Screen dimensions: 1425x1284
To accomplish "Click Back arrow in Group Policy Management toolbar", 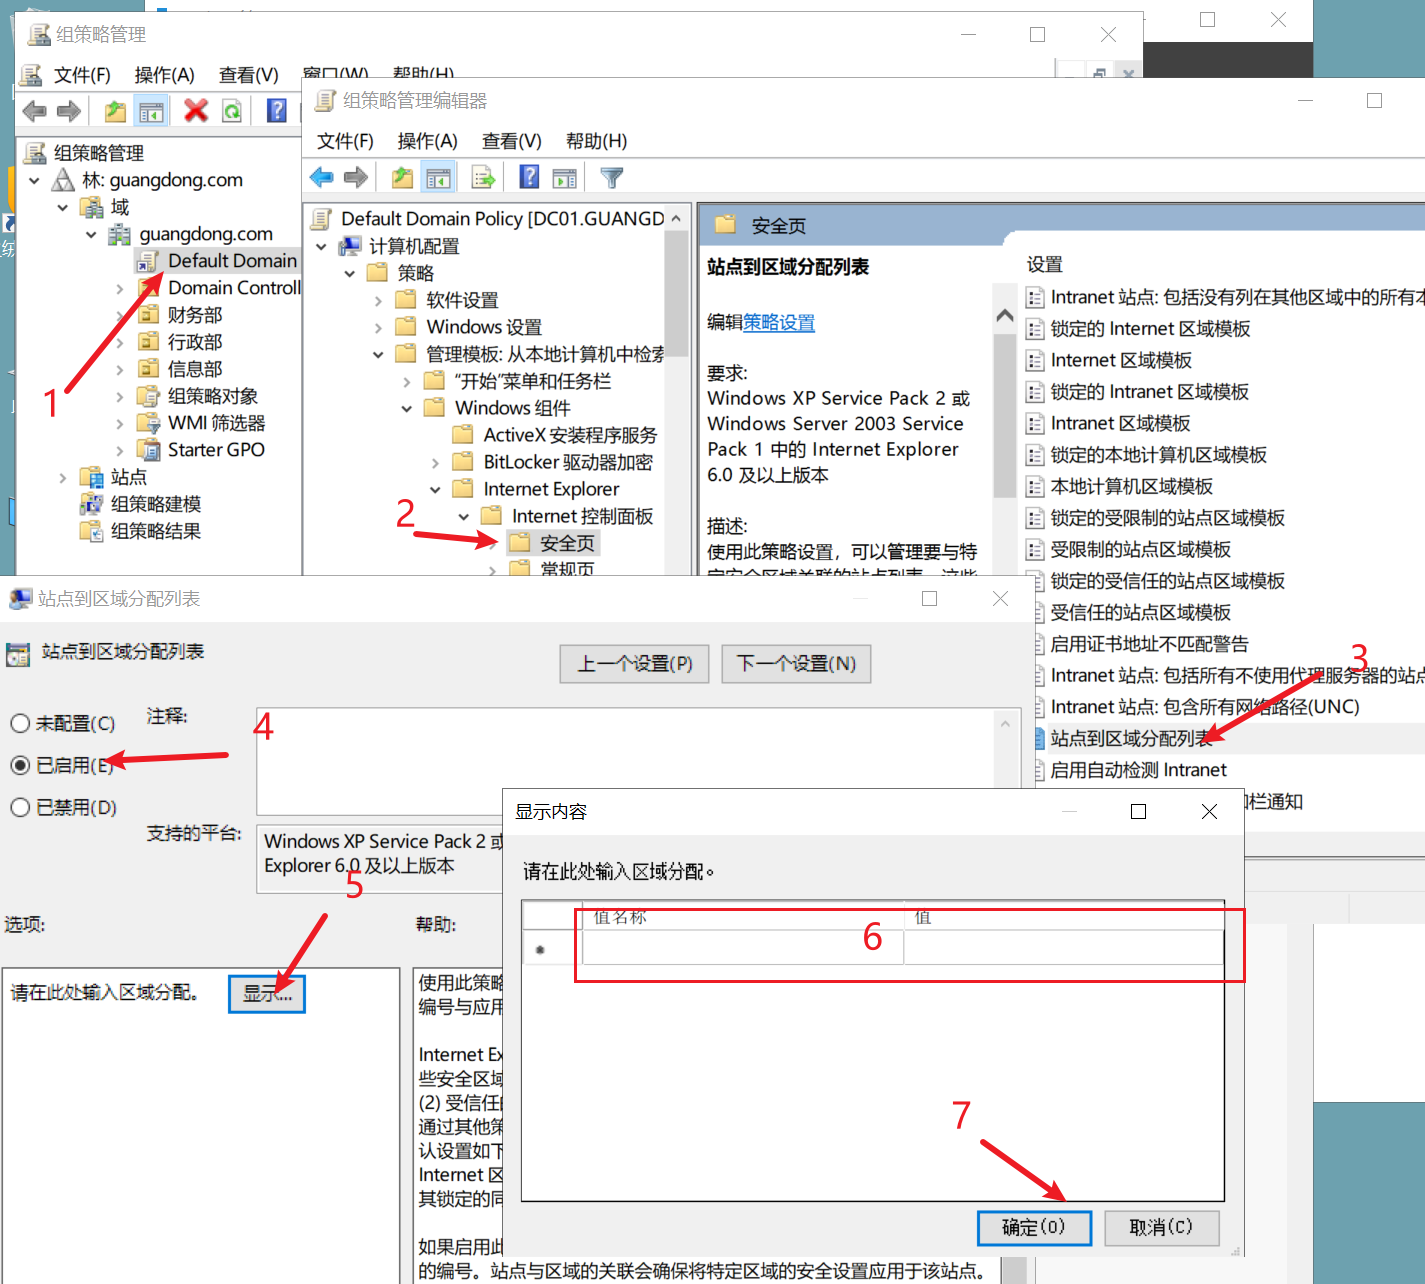I will (x=34, y=111).
